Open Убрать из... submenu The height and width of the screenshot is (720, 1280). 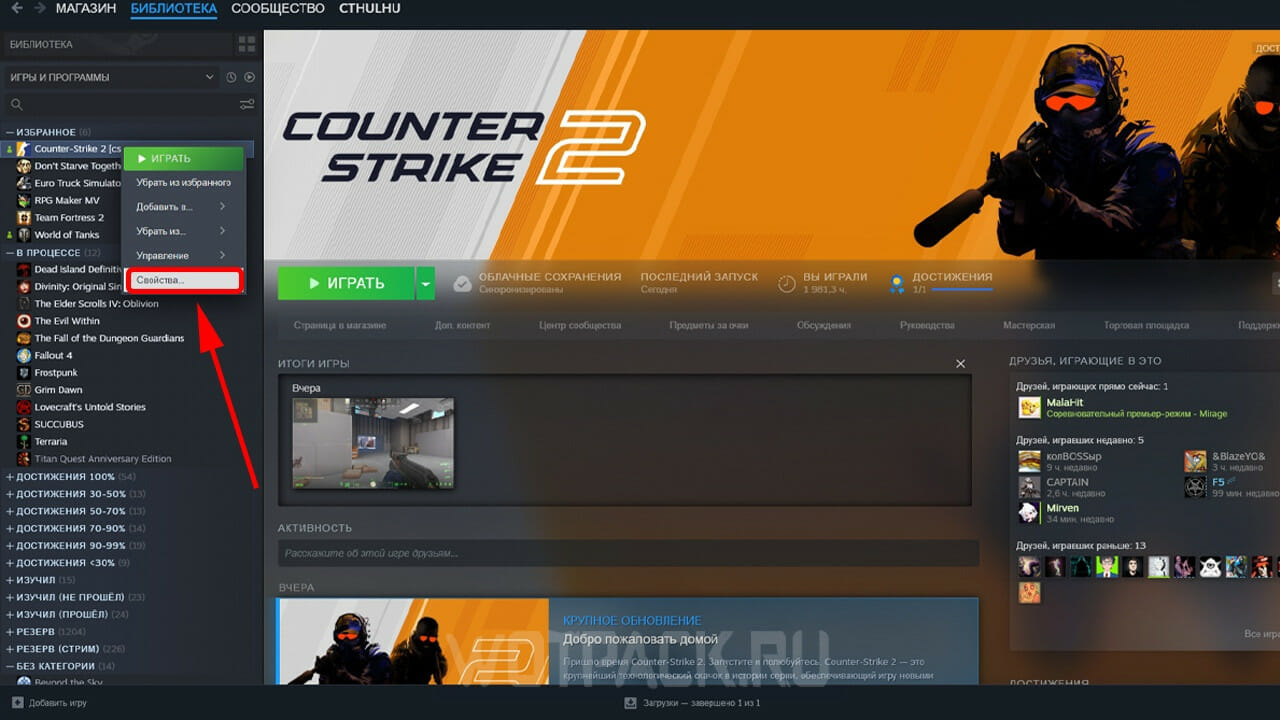[x=183, y=231]
